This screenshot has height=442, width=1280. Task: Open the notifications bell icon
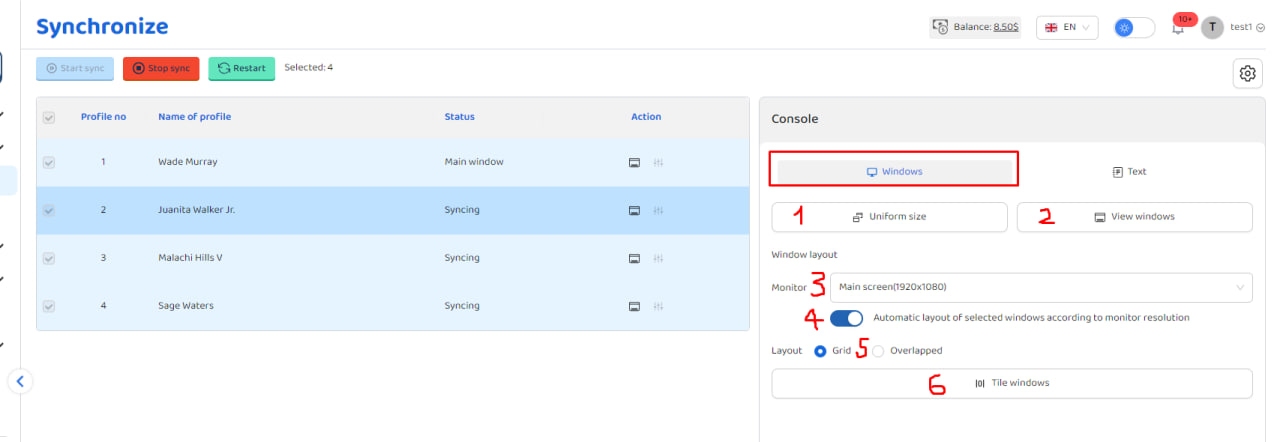1178,28
